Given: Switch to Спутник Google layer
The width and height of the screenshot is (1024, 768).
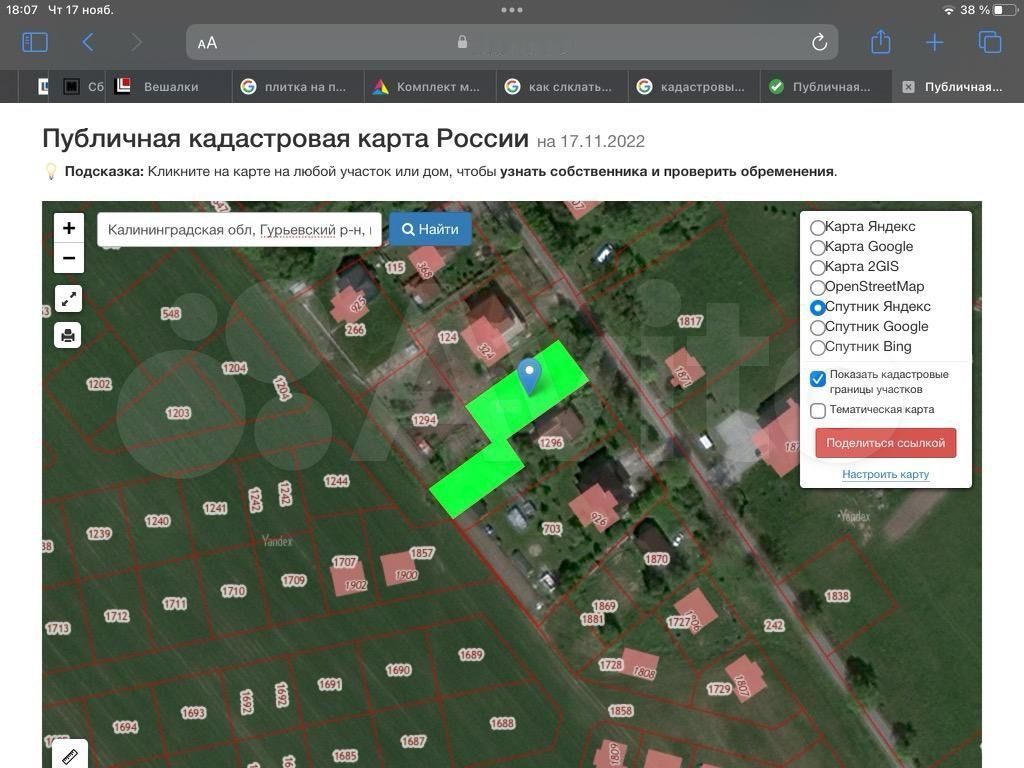Looking at the screenshot, I should click(x=817, y=327).
